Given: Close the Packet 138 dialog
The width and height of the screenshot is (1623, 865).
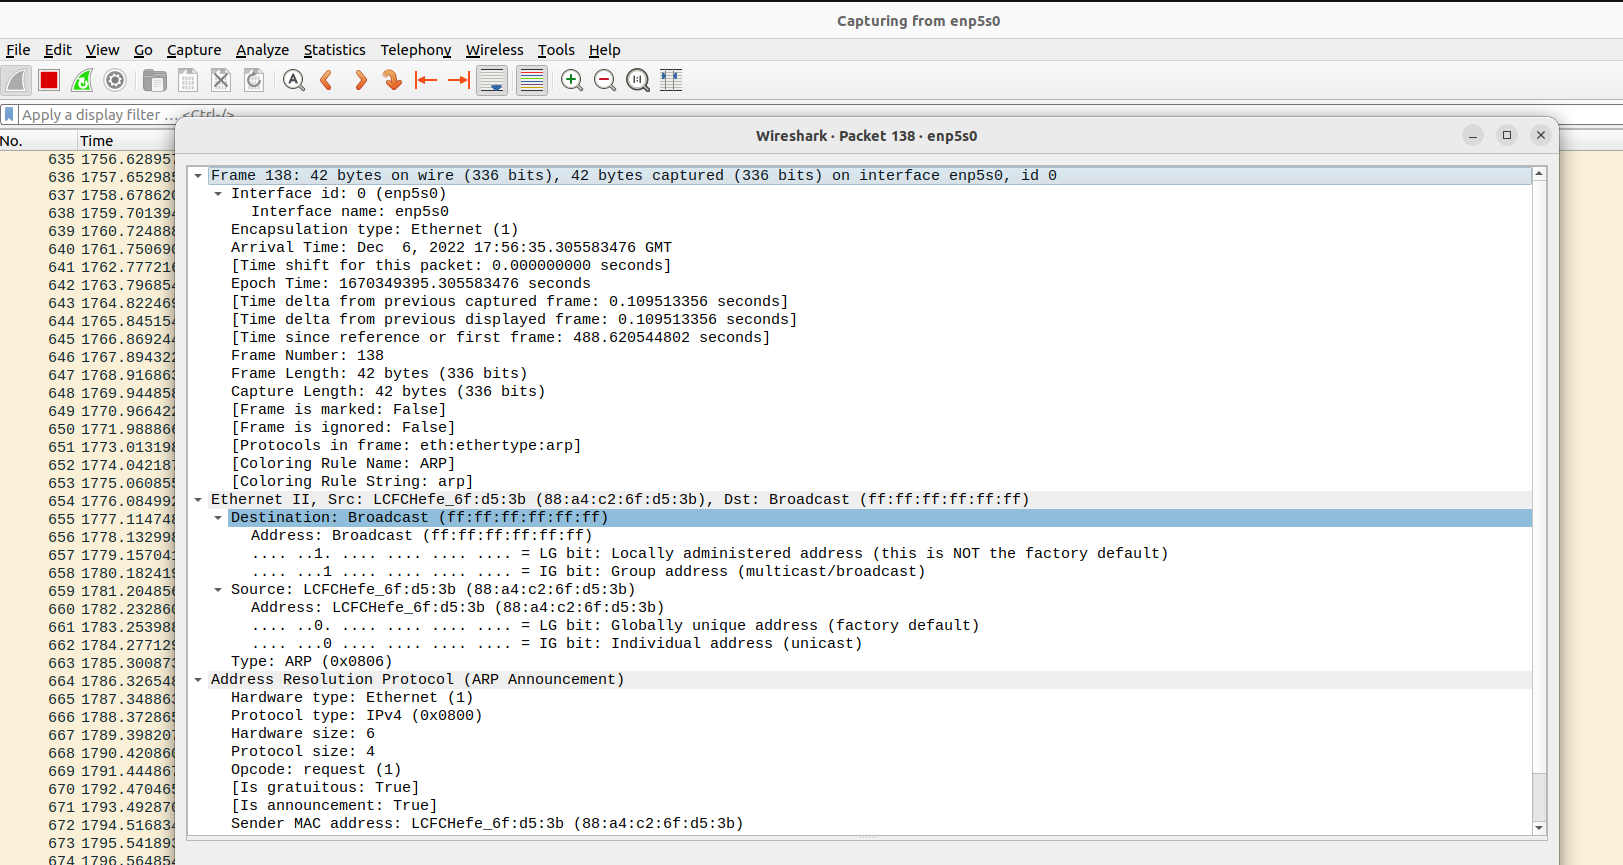Looking at the screenshot, I should tap(1541, 135).
